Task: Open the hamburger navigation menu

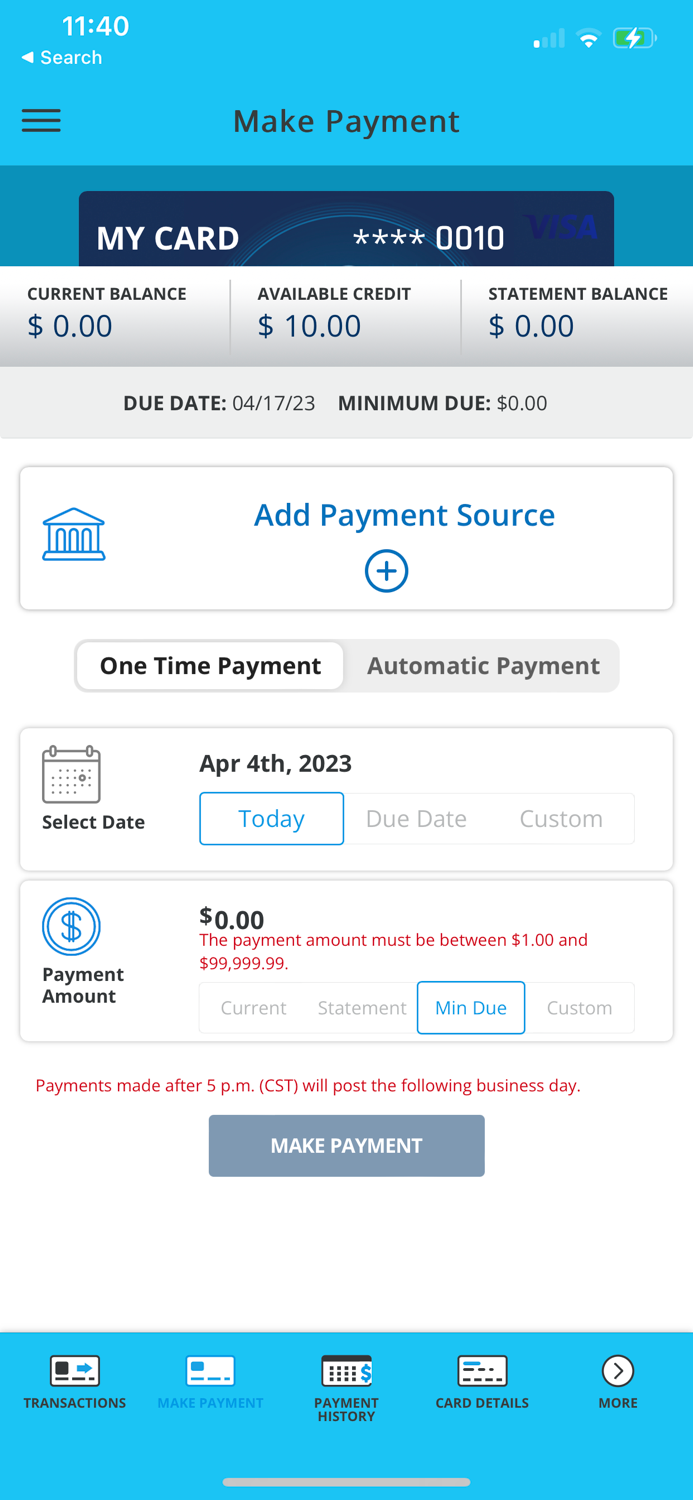Action: 41,120
